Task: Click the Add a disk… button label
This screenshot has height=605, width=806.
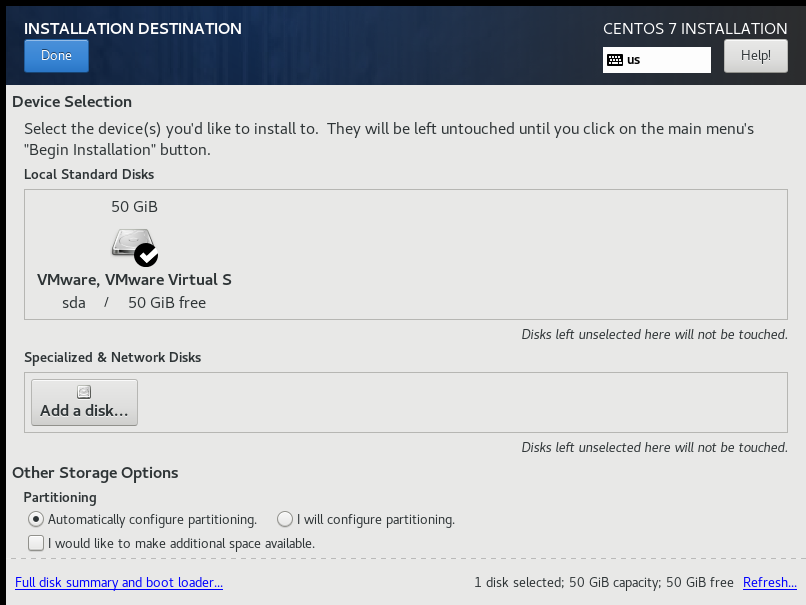Action: [x=84, y=411]
